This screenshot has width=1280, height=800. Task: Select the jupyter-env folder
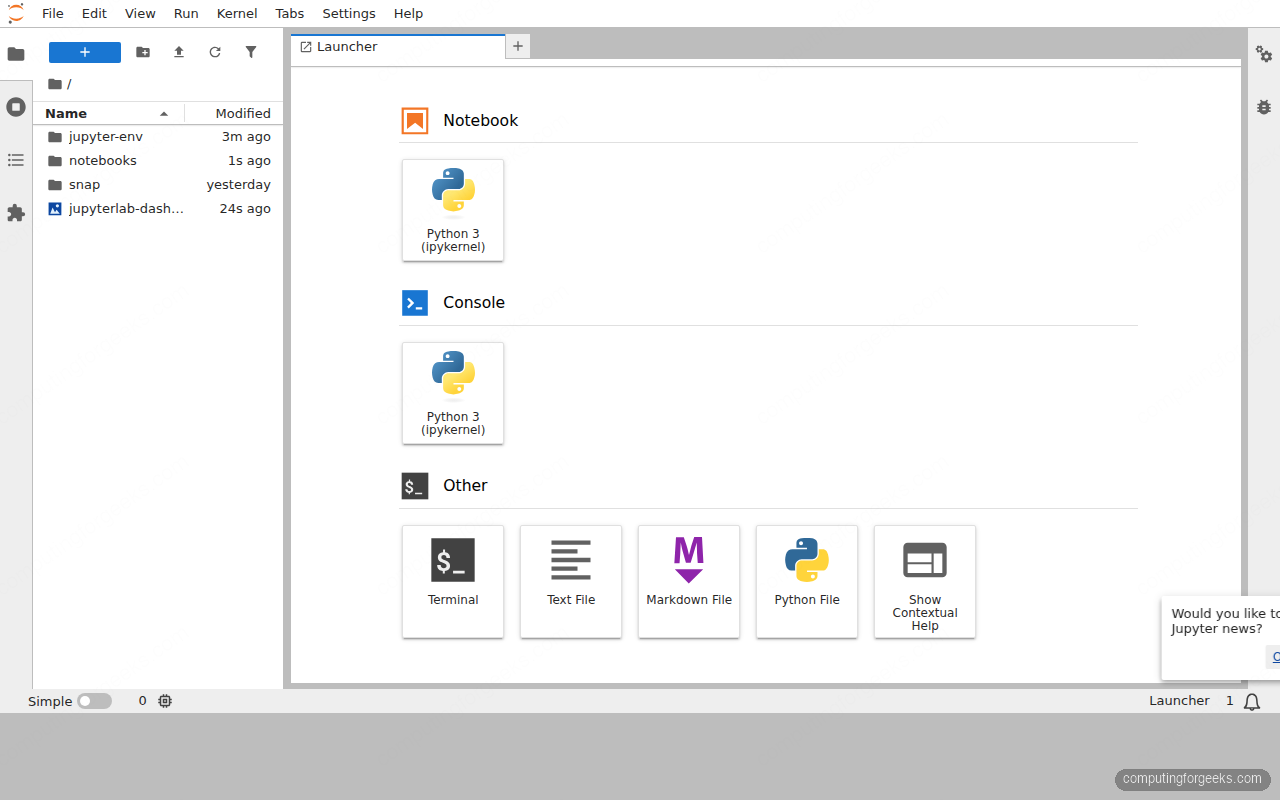pos(159,136)
